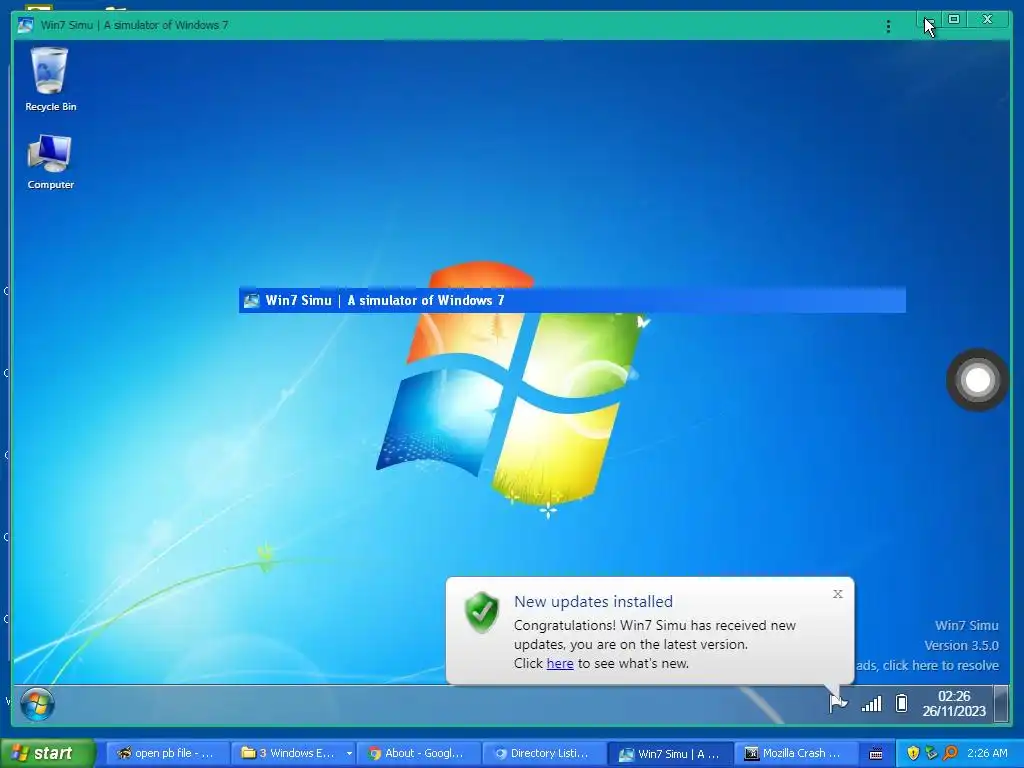Screen dimensions: 1024x768
Task: Click the 'click here to resolve' ads text
Action: pyautogui.click(x=927, y=665)
